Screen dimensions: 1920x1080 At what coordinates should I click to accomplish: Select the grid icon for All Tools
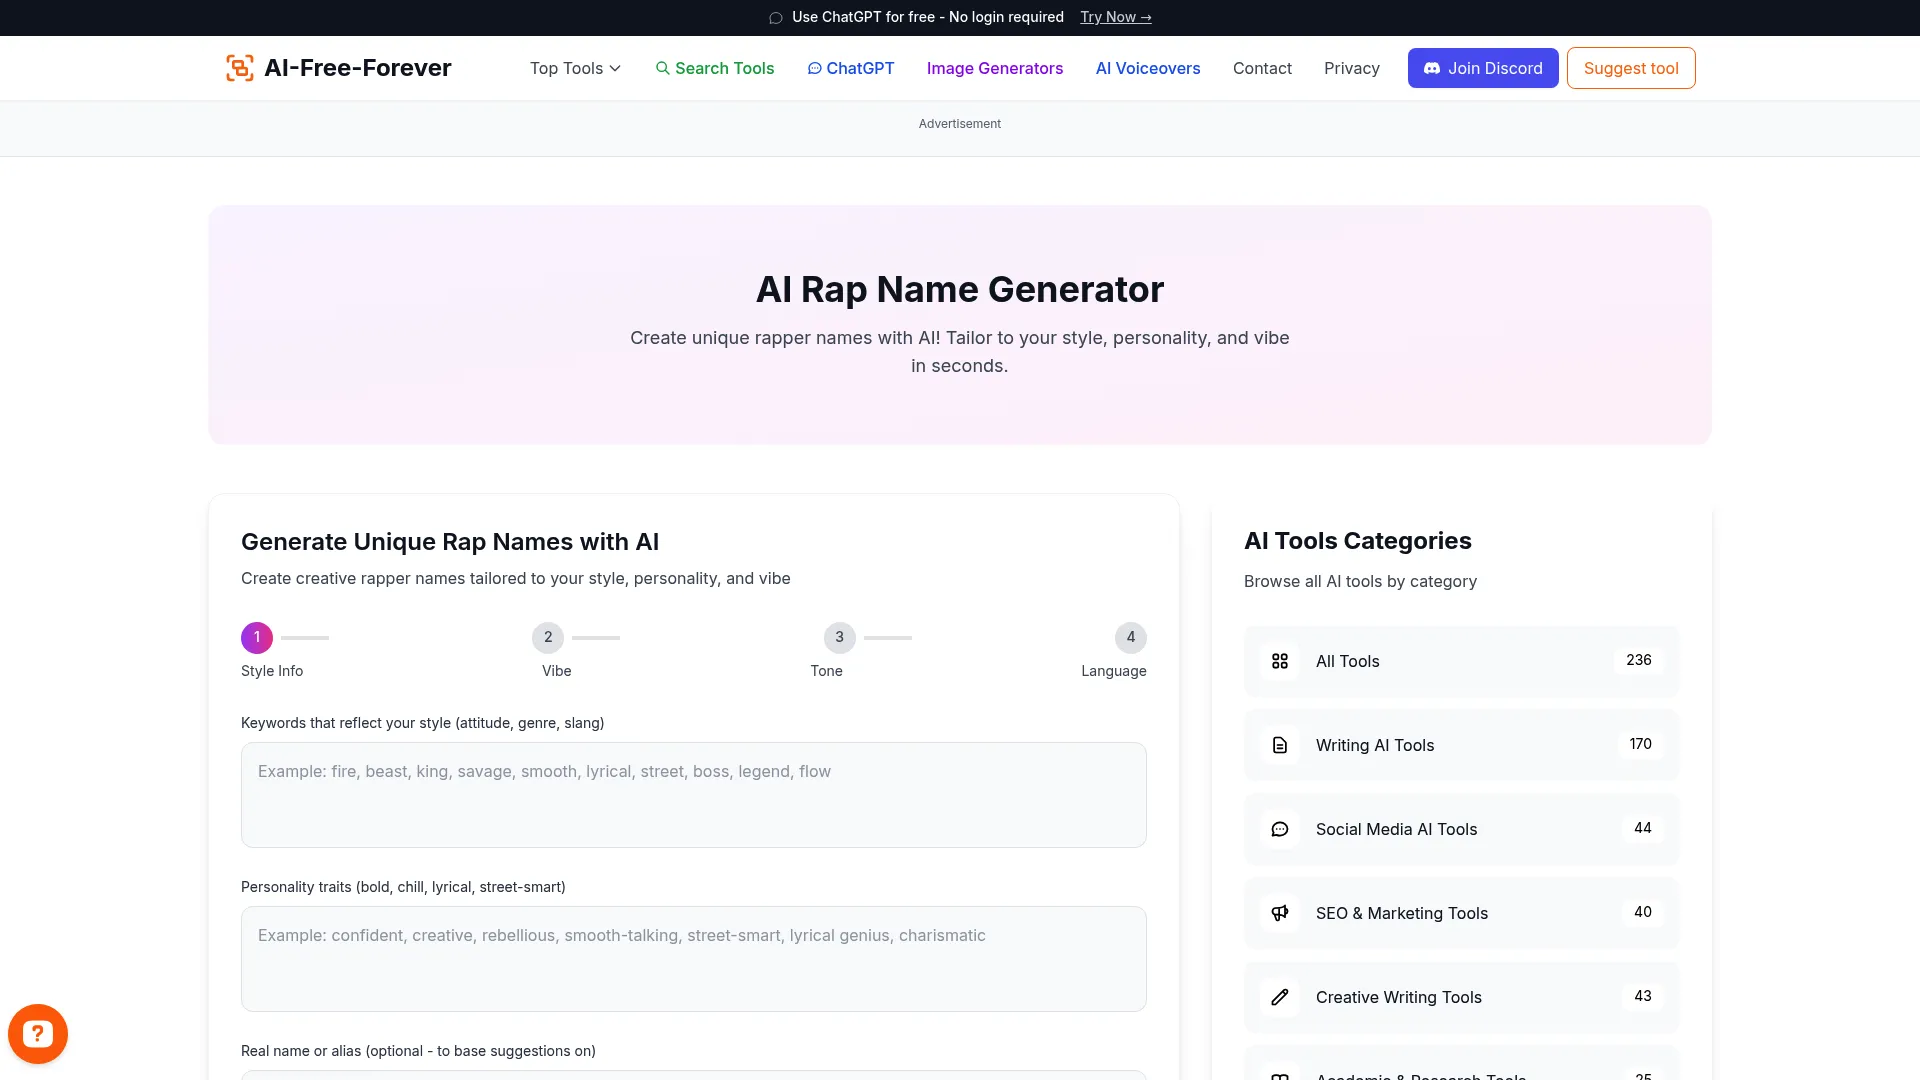pos(1280,660)
